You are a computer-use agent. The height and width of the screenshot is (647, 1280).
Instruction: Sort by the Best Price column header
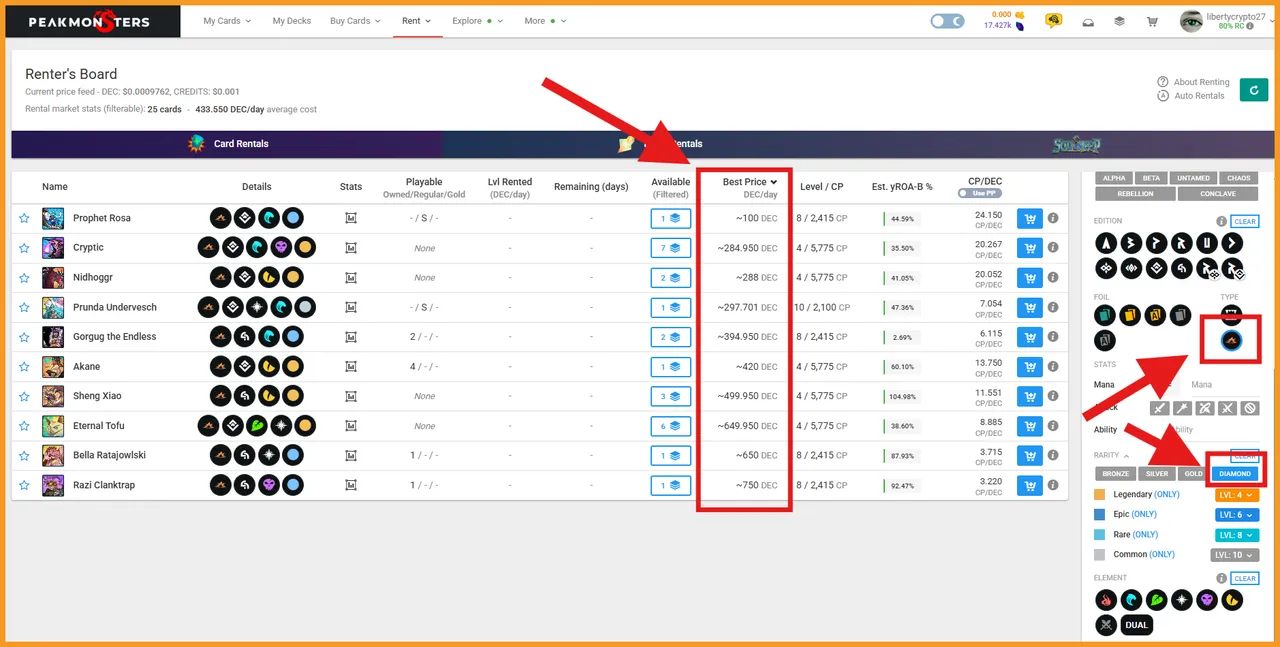pos(749,182)
